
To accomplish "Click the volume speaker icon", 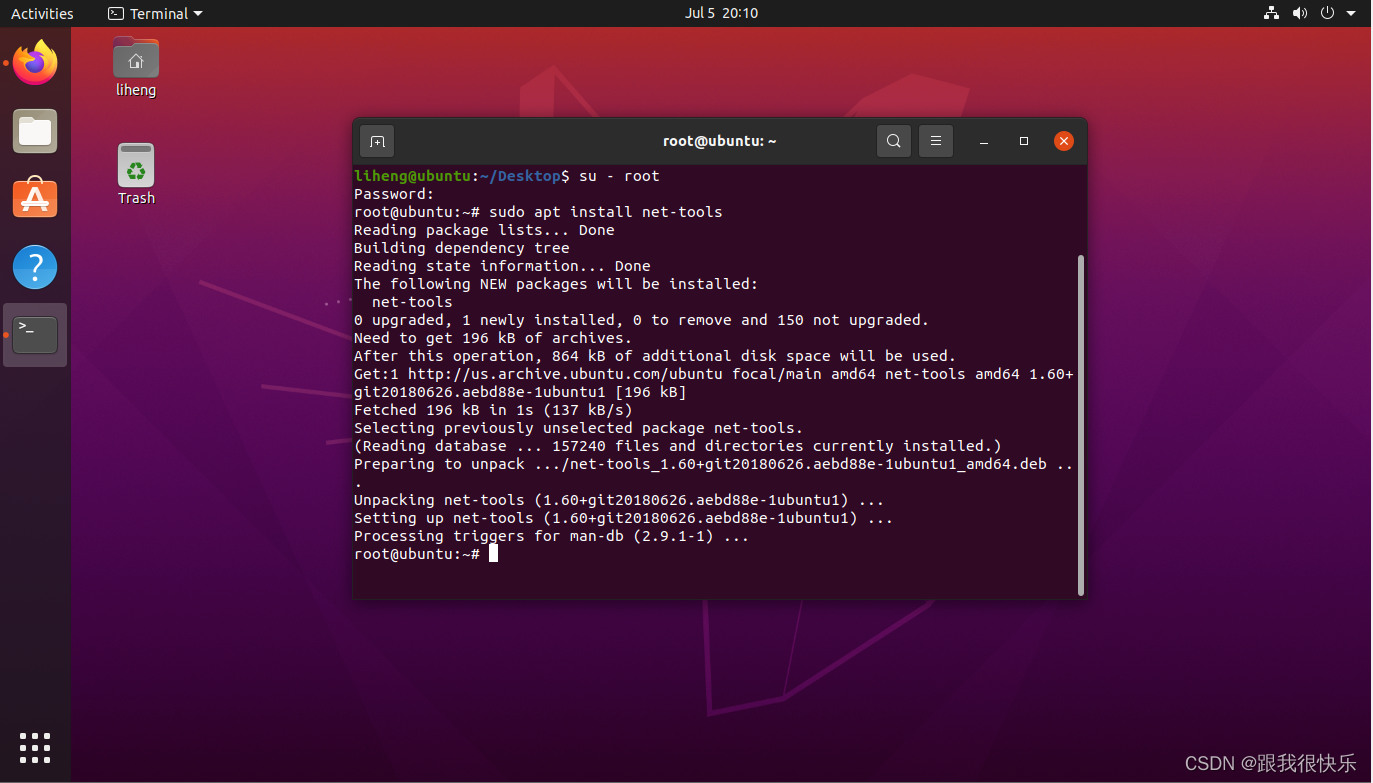I will tap(1299, 13).
